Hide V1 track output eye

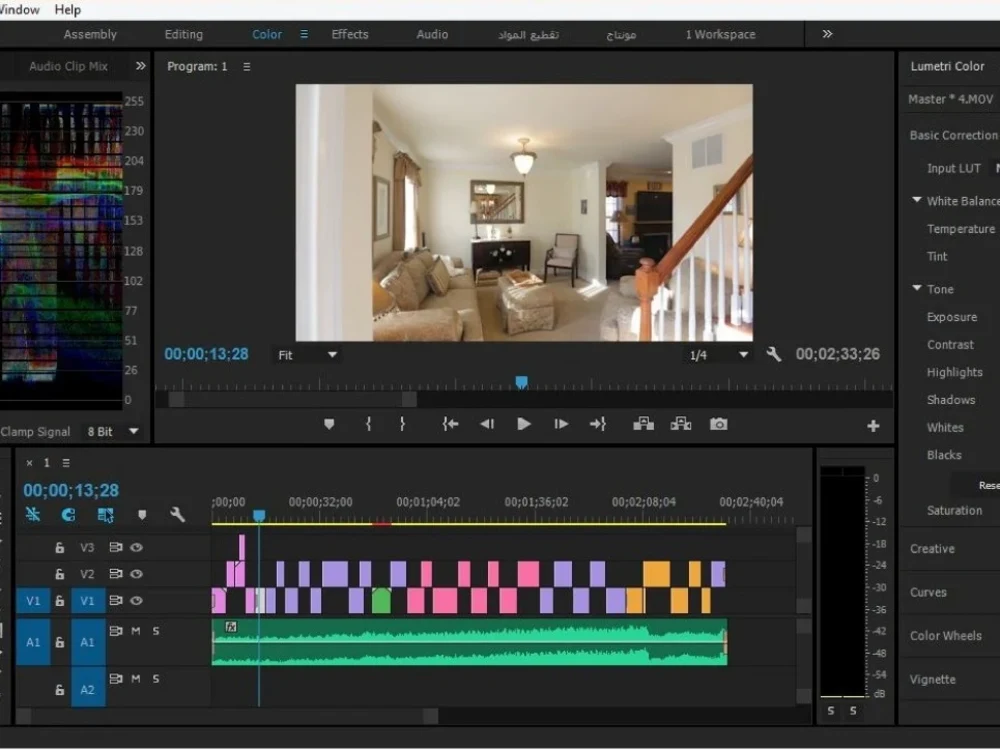136,601
